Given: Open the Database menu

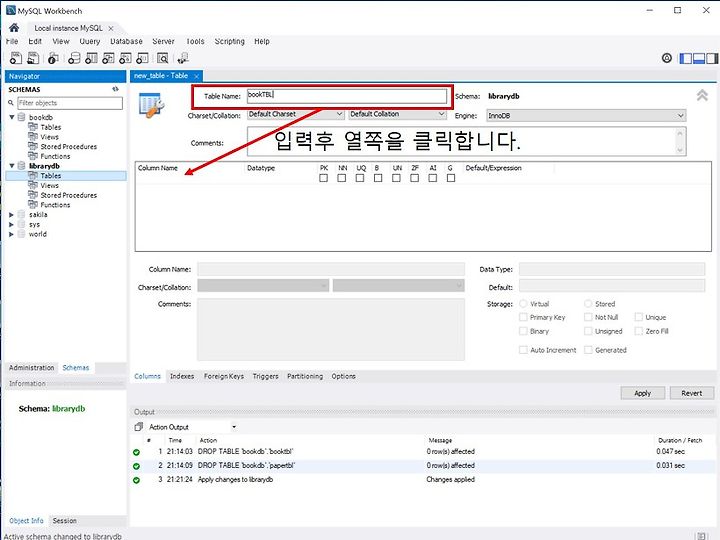Looking at the screenshot, I should click(126, 41).
